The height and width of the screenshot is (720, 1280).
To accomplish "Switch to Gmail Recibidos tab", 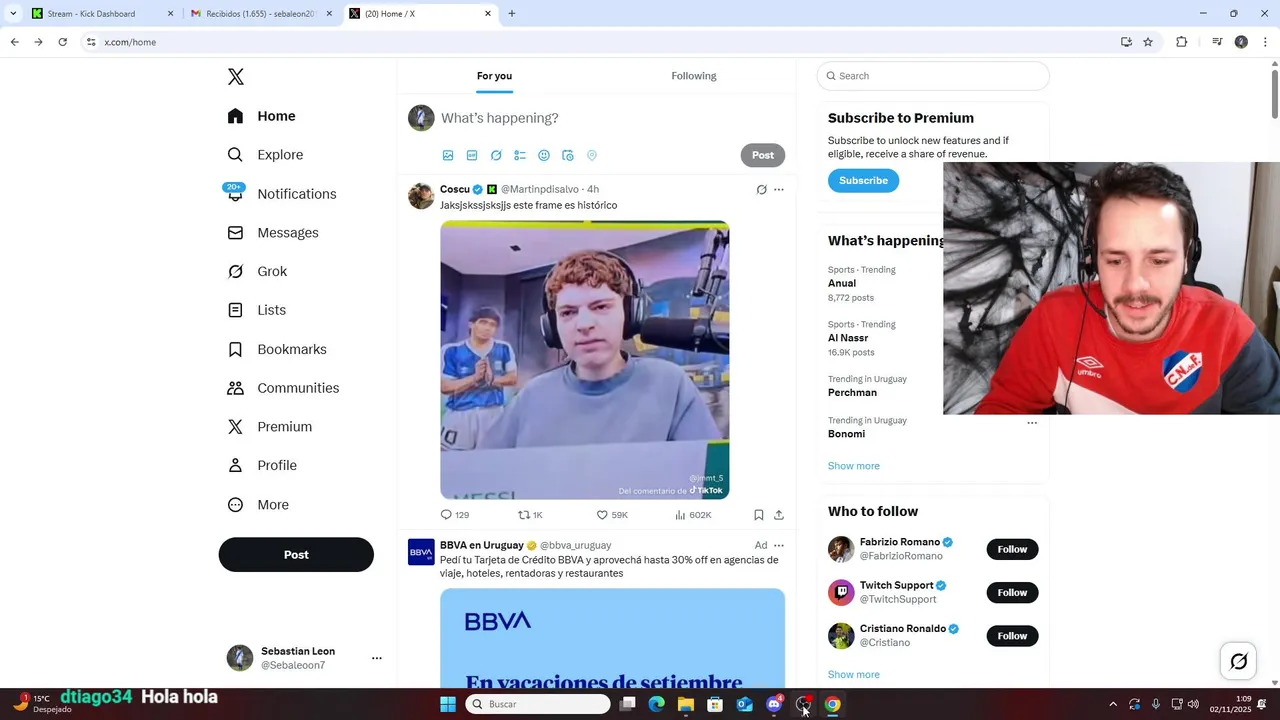I will tap(261, 14).
